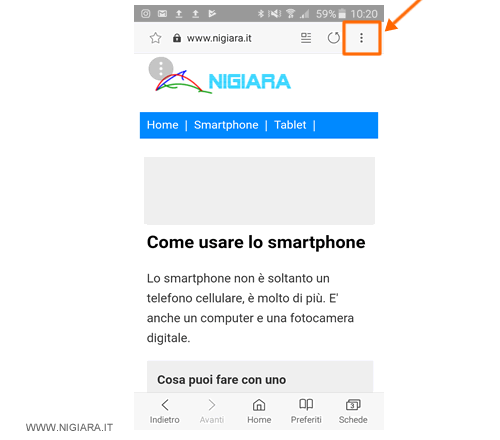
Task: Tap the padlock security icon
Action: 177,38
